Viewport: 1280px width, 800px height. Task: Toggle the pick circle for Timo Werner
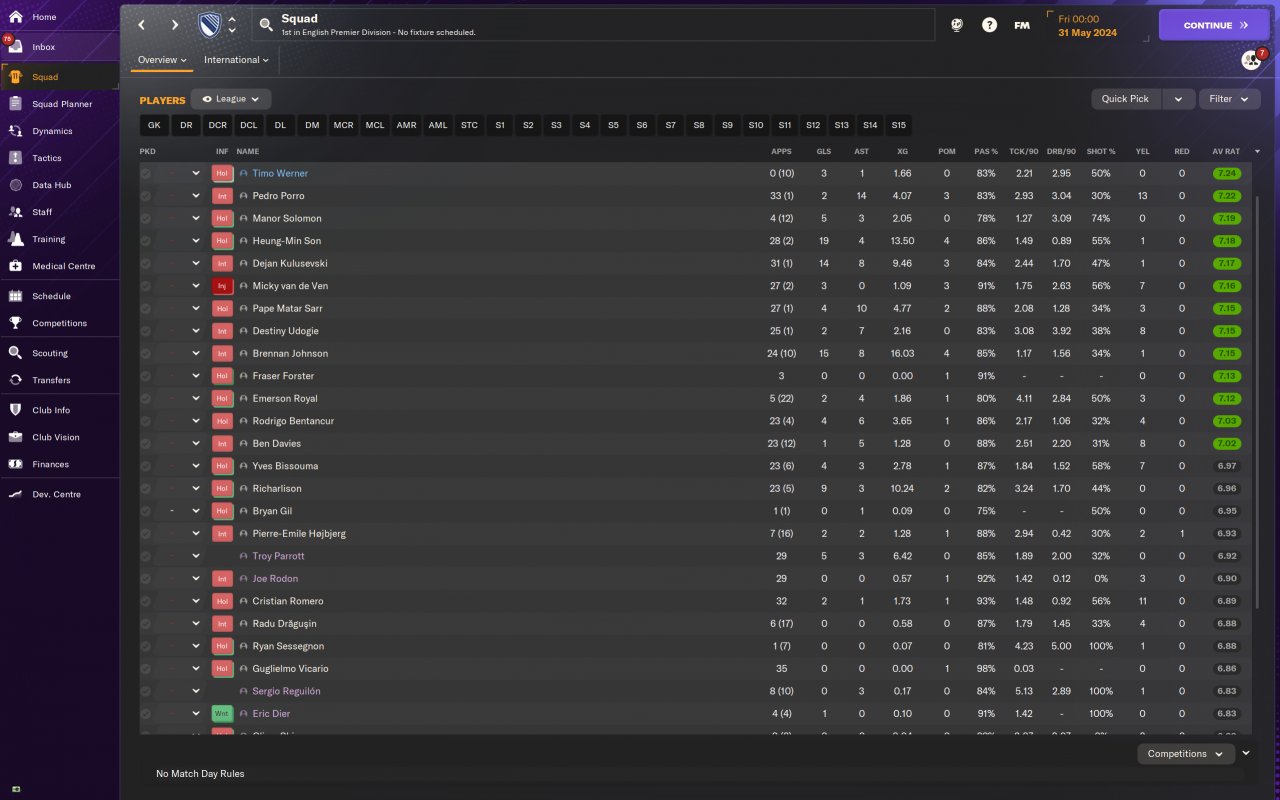146,173
